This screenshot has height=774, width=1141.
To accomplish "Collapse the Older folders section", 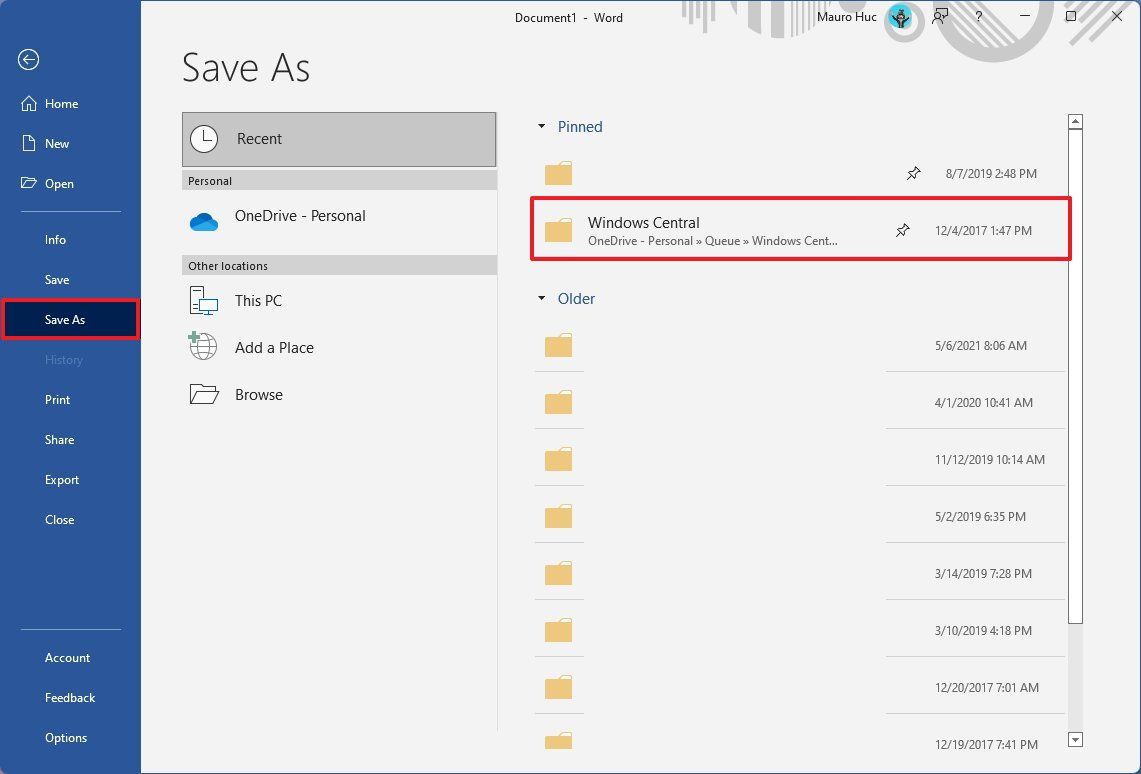I will [541, 298].
